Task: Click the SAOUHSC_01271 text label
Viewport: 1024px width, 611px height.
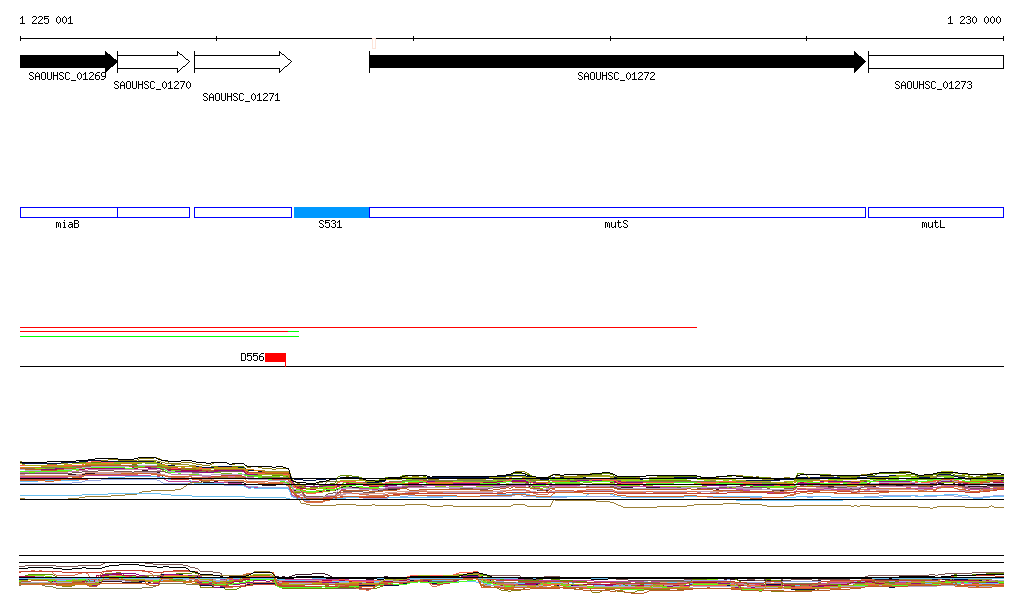Action: click(241, 97)
